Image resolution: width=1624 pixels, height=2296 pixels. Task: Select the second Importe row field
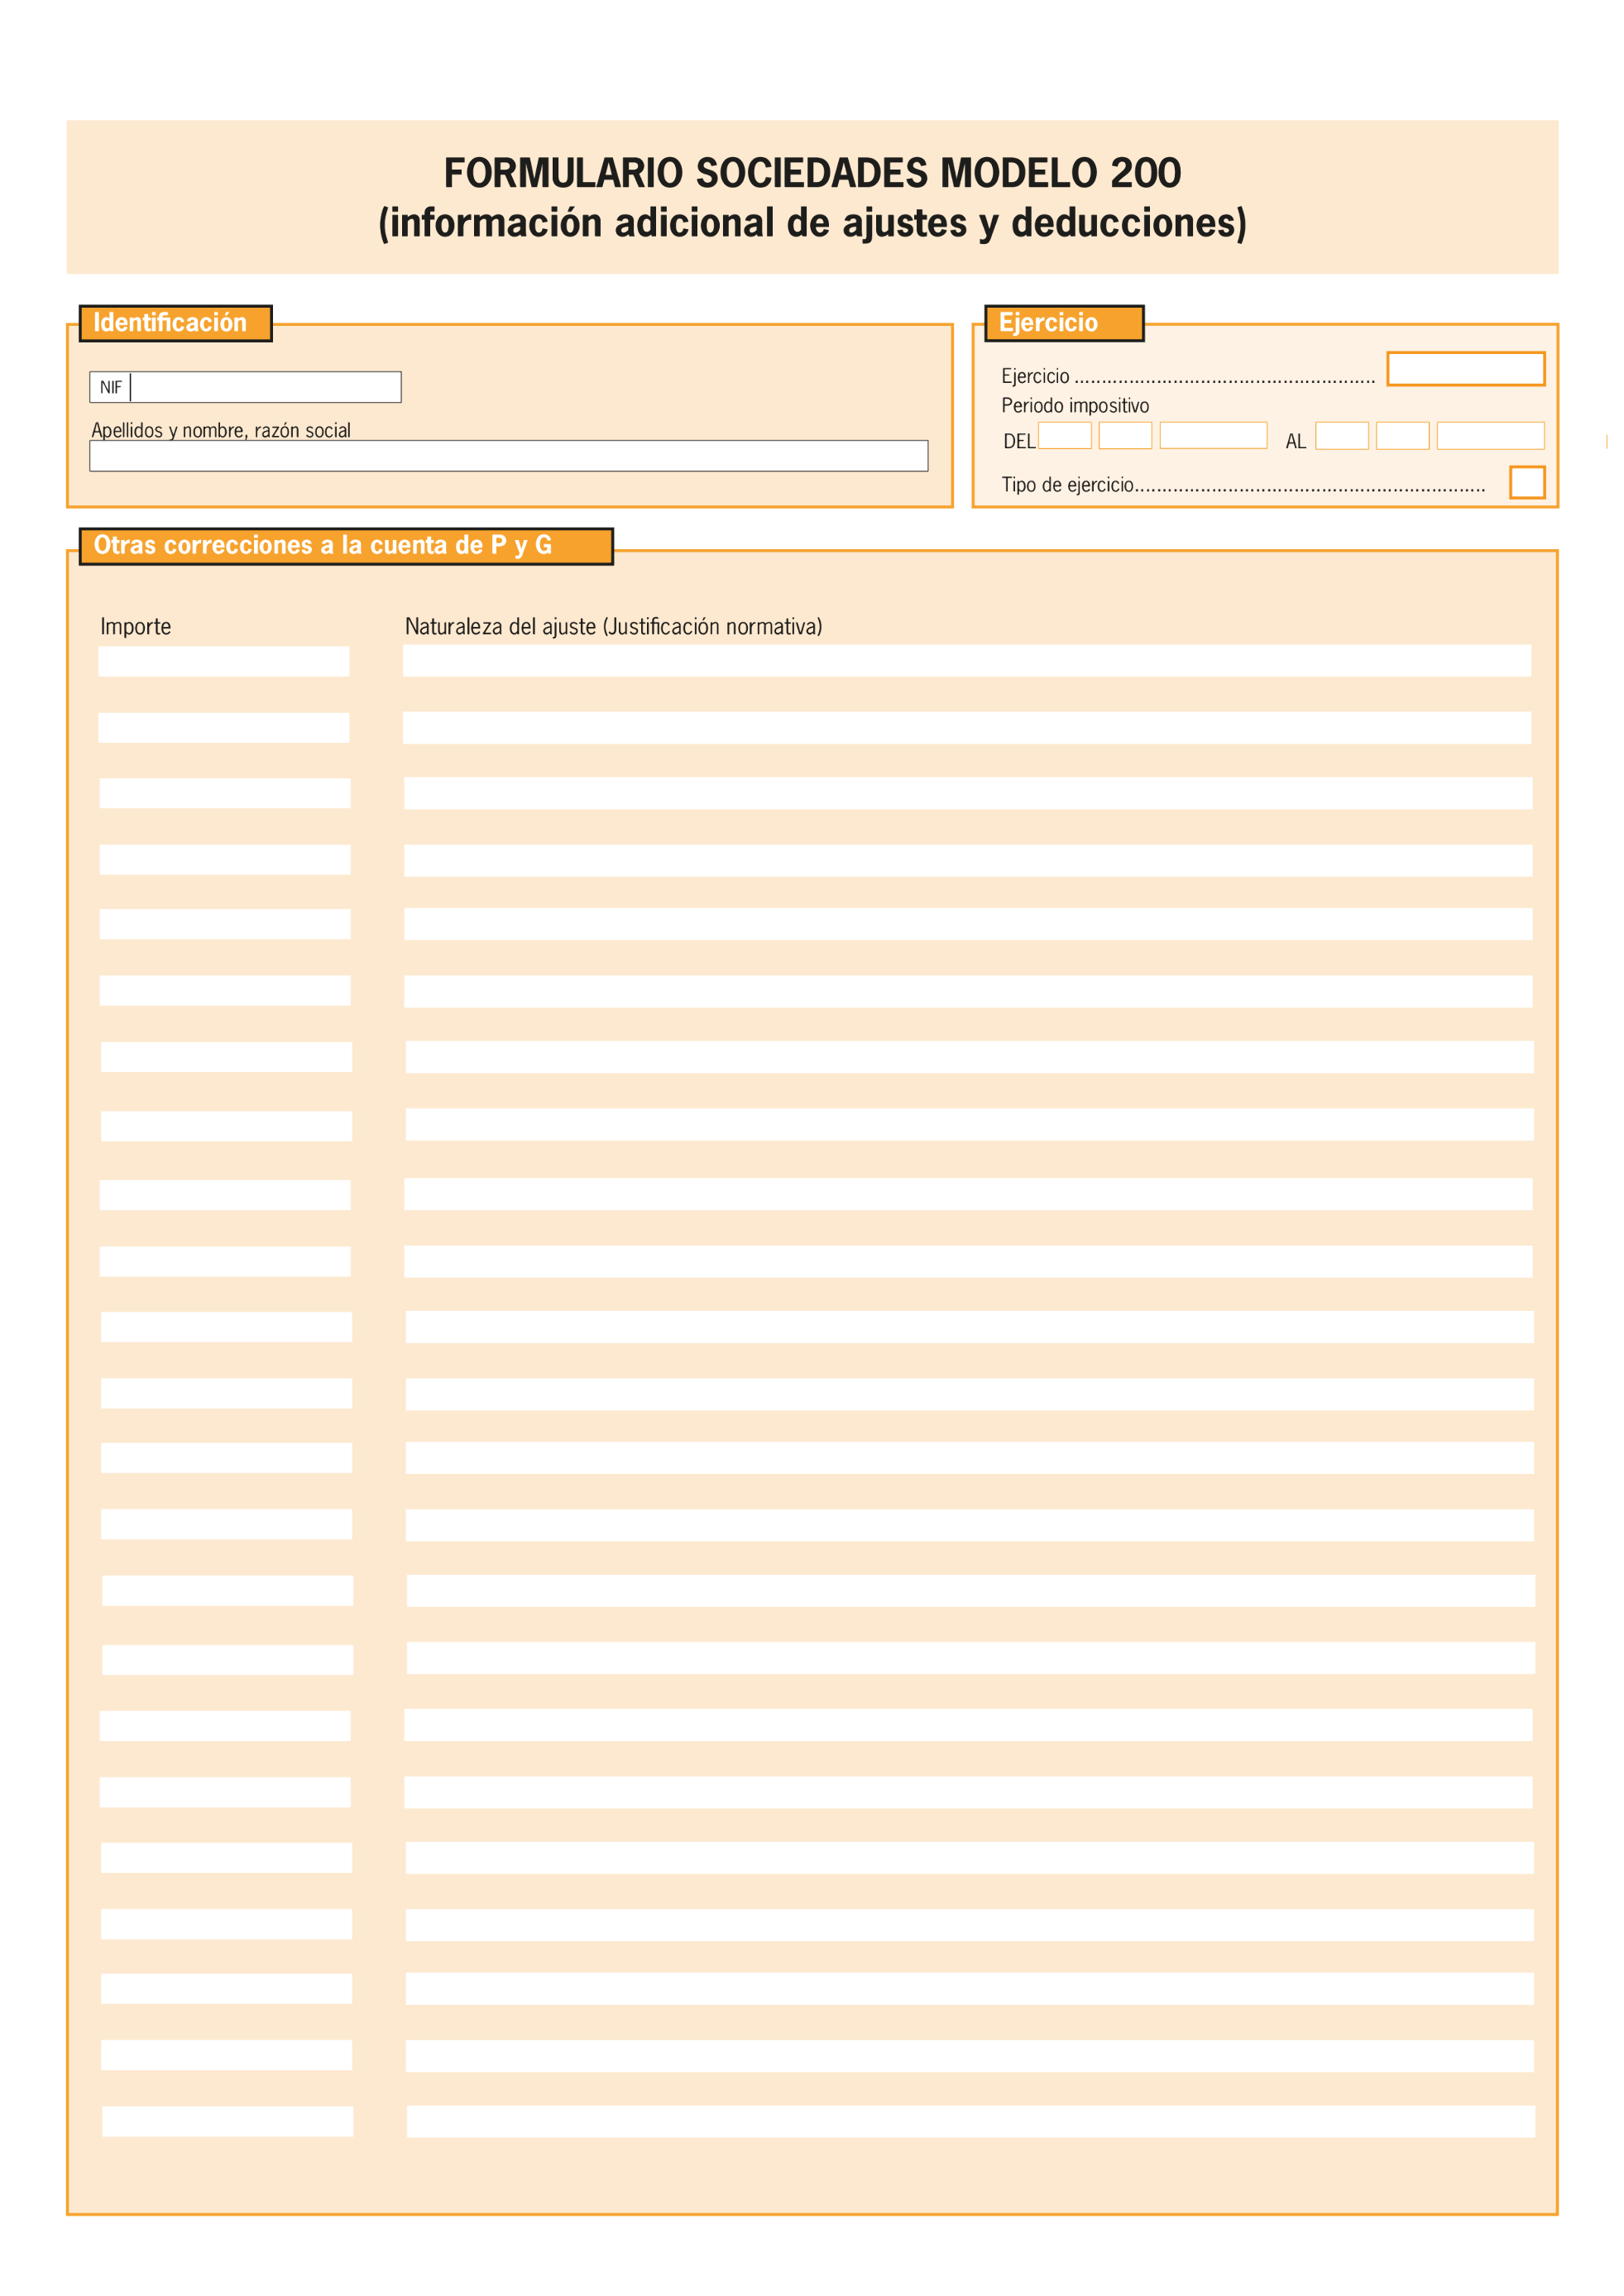tap(224, 728)
